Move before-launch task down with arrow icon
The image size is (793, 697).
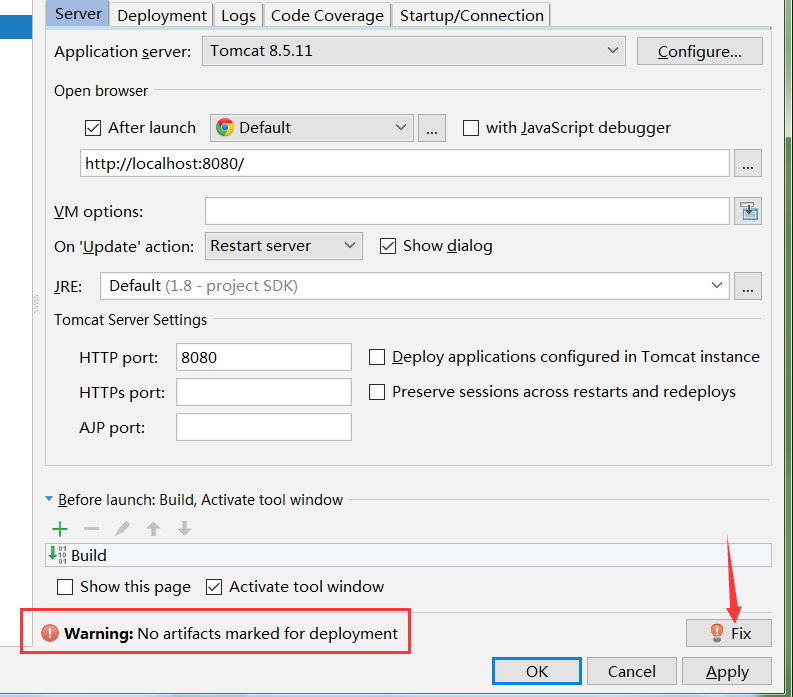coord(184,529)
